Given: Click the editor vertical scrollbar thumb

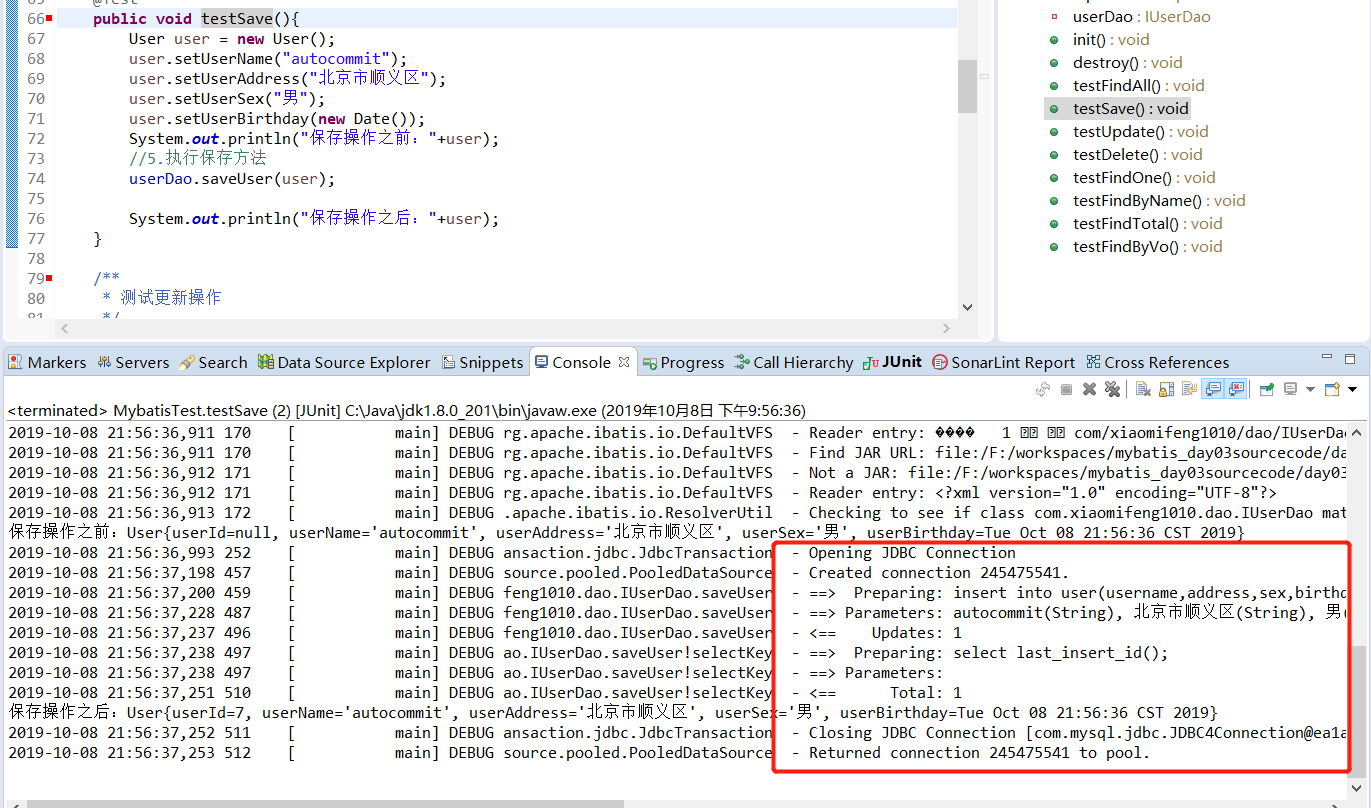Looking at the screenshot, I should coord(967,86).
